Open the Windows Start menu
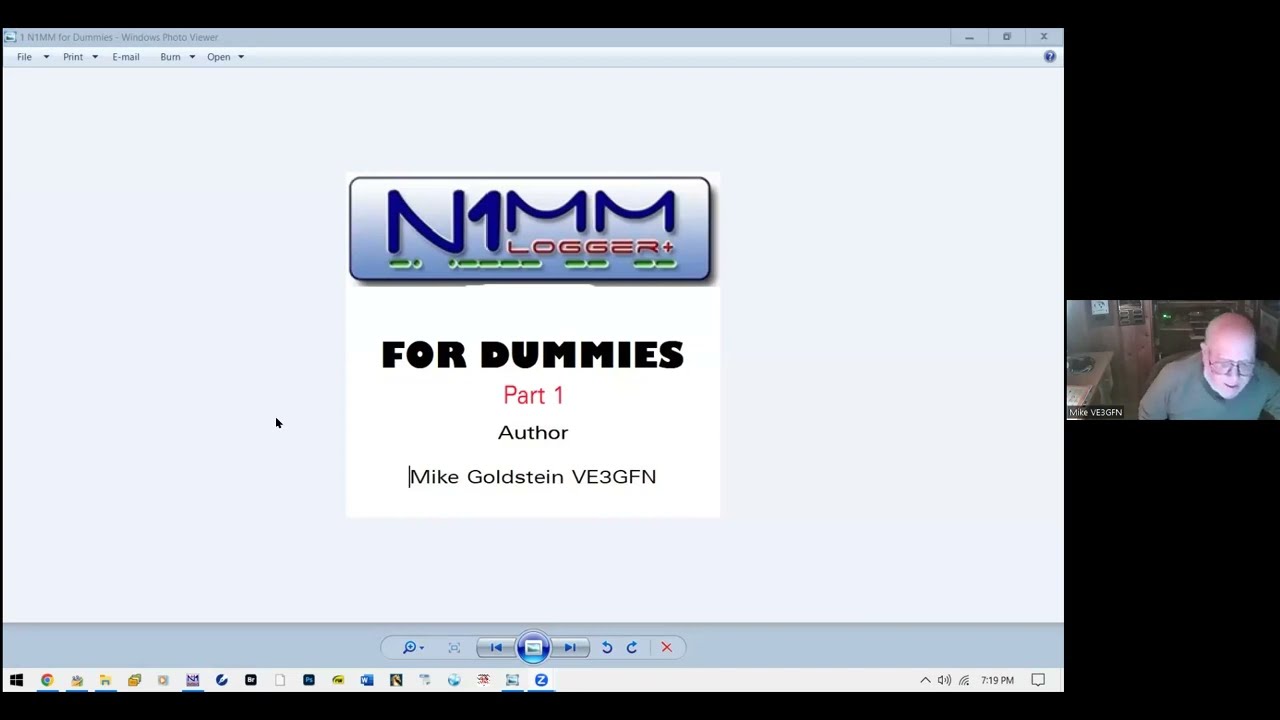This screenshot has height=720, width=1280. tap(16, 680)
